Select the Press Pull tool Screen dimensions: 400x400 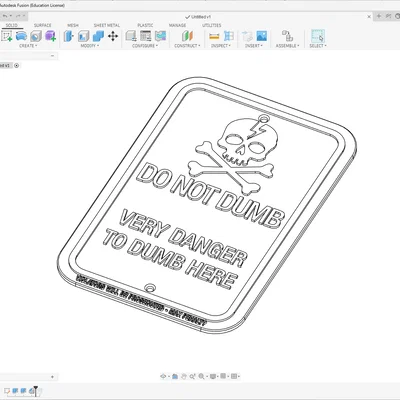(x=69, y=36)
